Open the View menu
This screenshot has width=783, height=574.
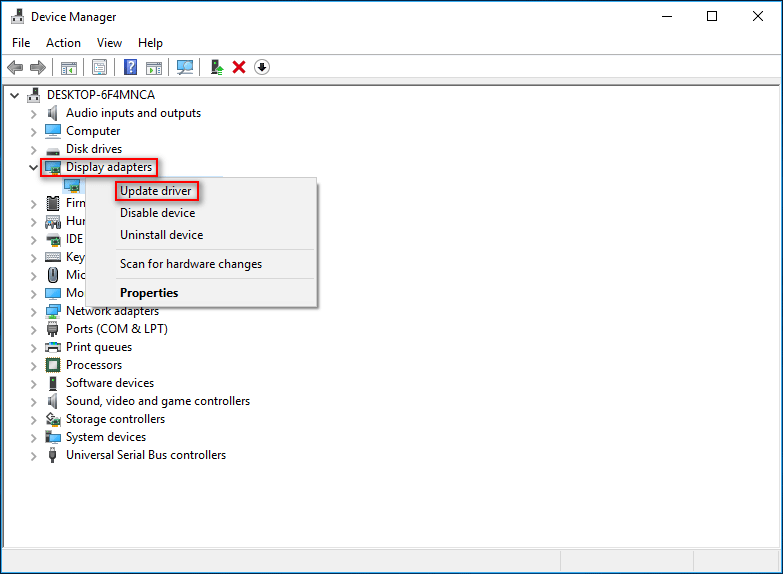pyautogui.click(x=109, y=43)
